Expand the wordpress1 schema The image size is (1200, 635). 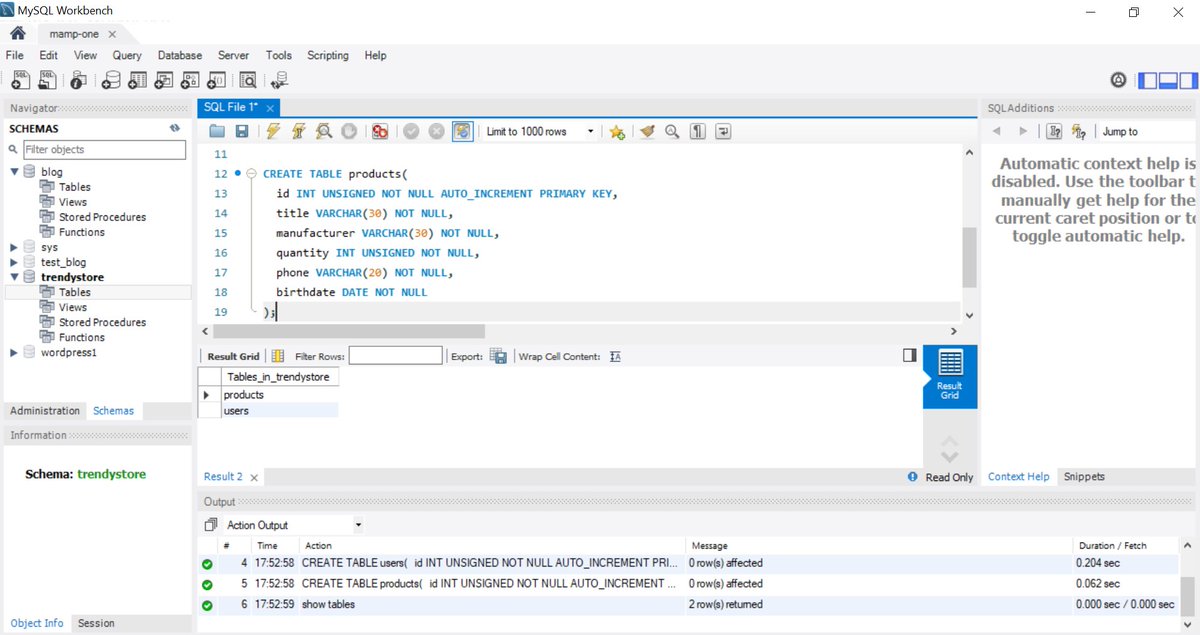point(14,352)
